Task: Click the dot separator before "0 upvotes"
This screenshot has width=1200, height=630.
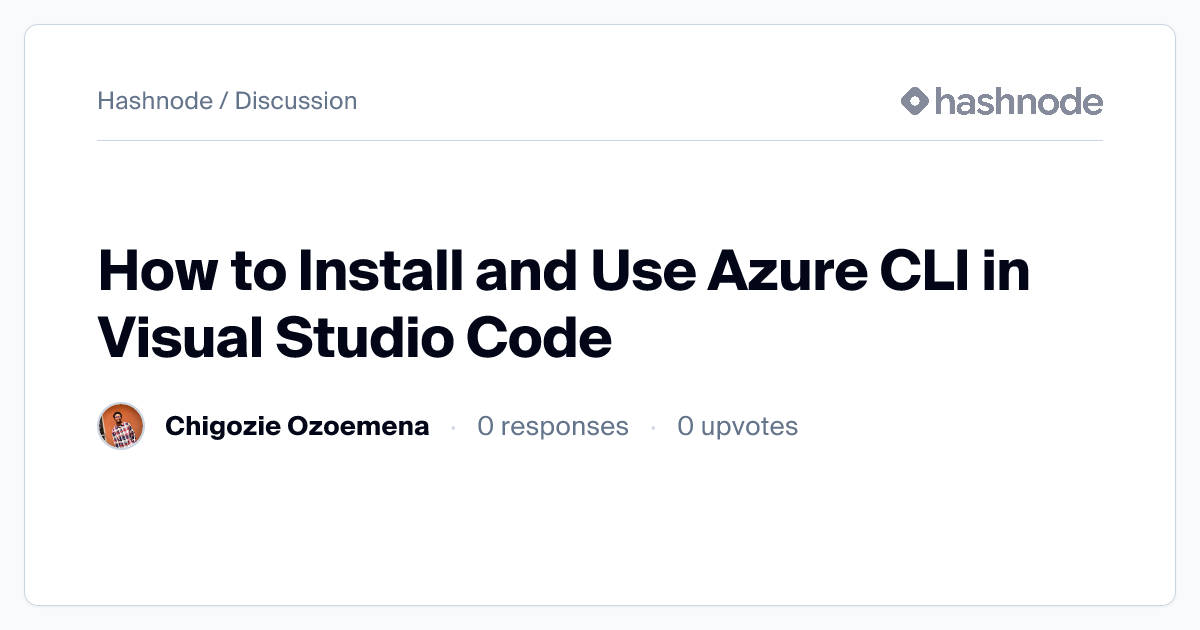Action: [653, 427]
